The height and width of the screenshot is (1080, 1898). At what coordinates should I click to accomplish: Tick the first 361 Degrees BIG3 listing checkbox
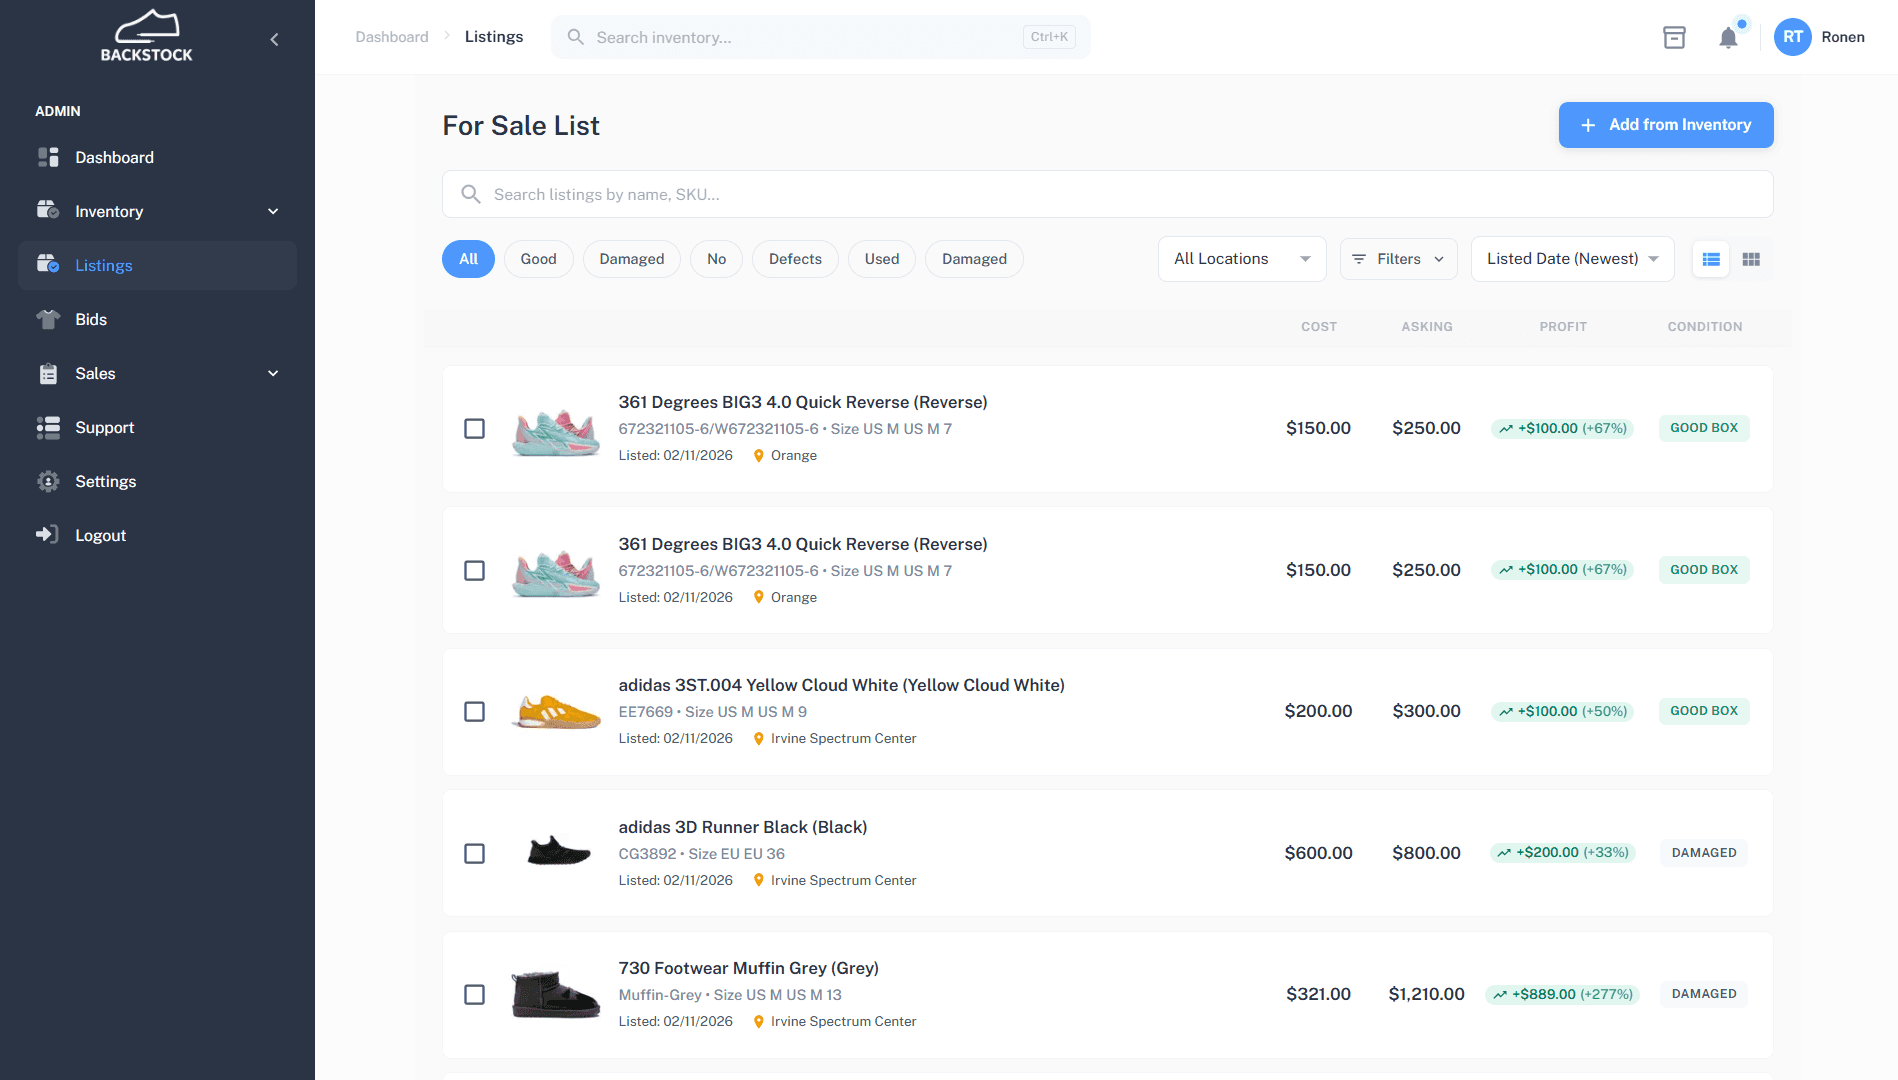point(474,428)
